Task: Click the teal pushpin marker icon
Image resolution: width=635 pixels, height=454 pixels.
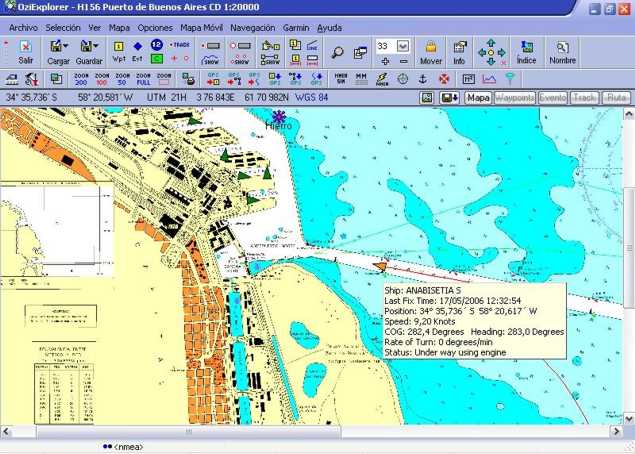Action: pos(510,79)
